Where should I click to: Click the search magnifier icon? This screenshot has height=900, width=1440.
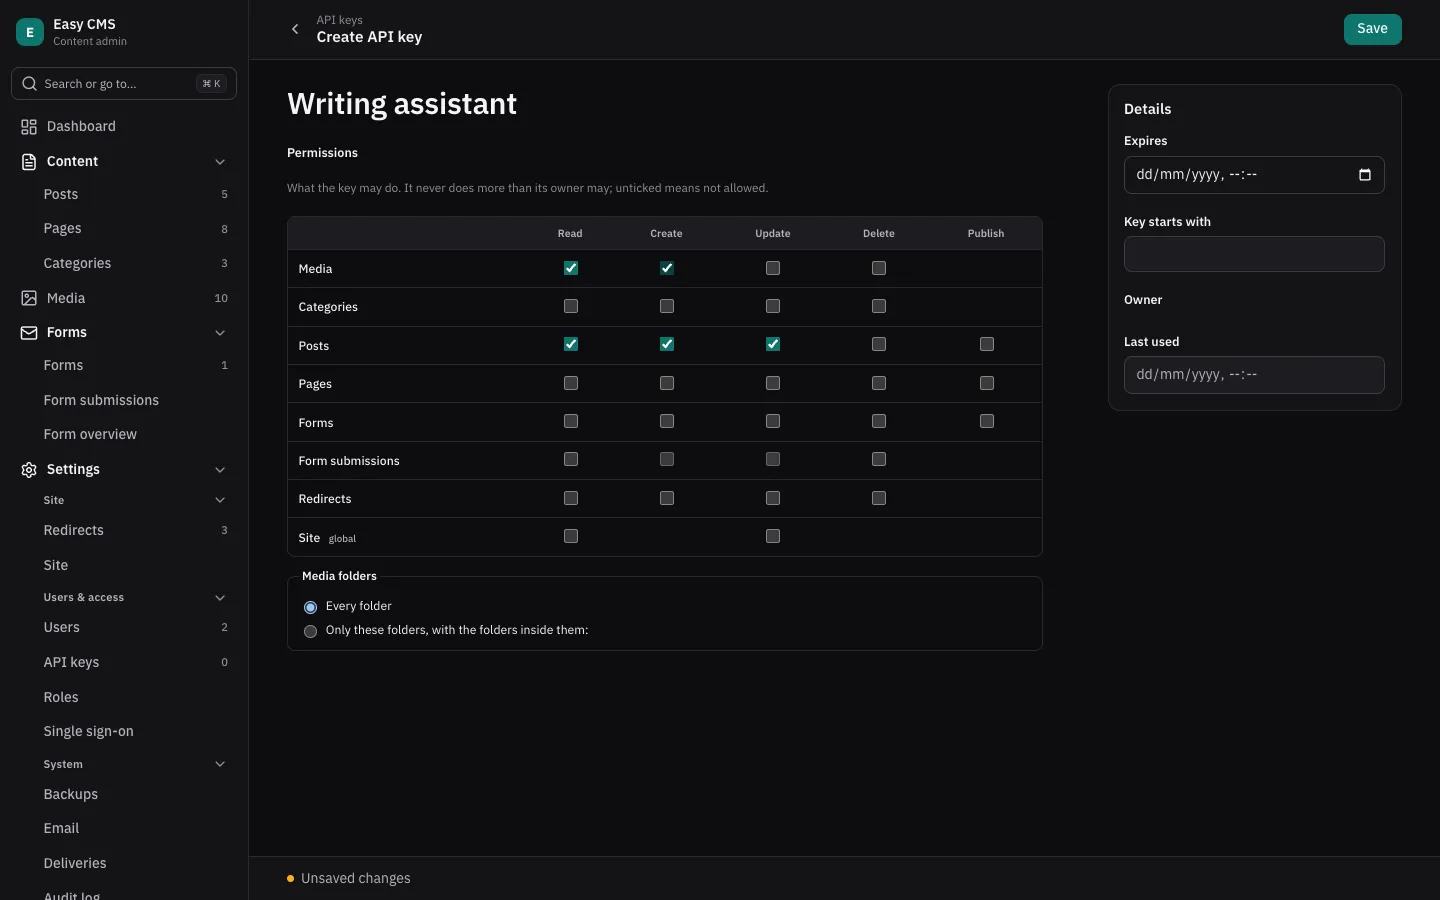(x=30, y=84)
